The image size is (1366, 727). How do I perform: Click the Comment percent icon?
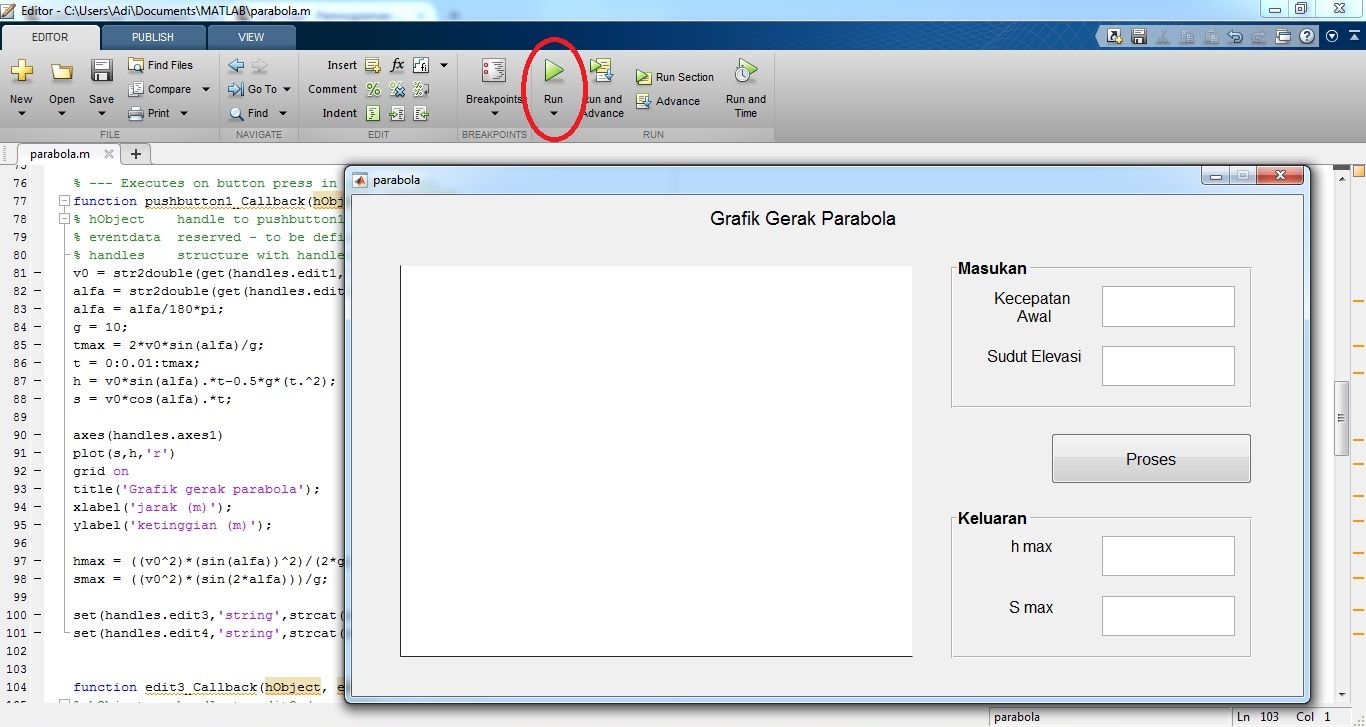point(373,89)
